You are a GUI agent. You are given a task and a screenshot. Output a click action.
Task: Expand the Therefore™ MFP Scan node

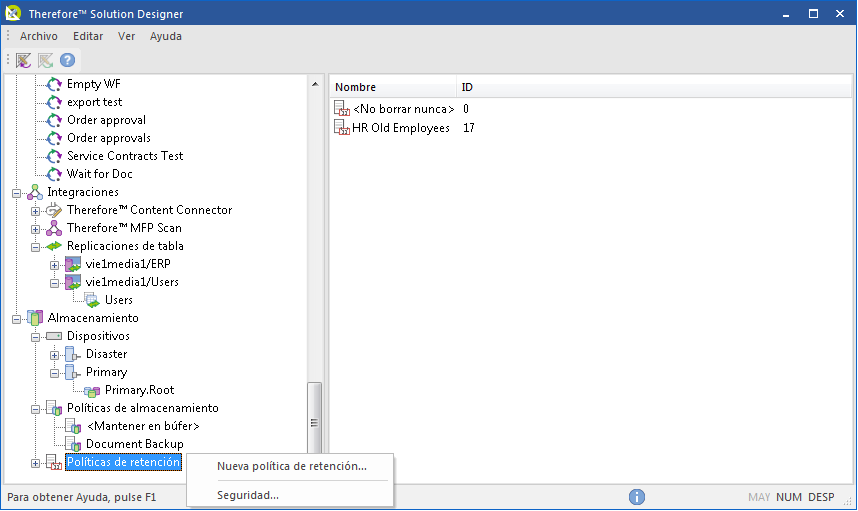click(x=35, y=229)
